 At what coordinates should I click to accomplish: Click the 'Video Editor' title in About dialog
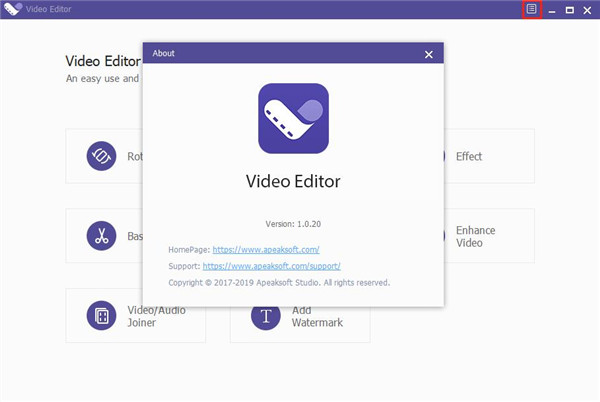point(293,181)
